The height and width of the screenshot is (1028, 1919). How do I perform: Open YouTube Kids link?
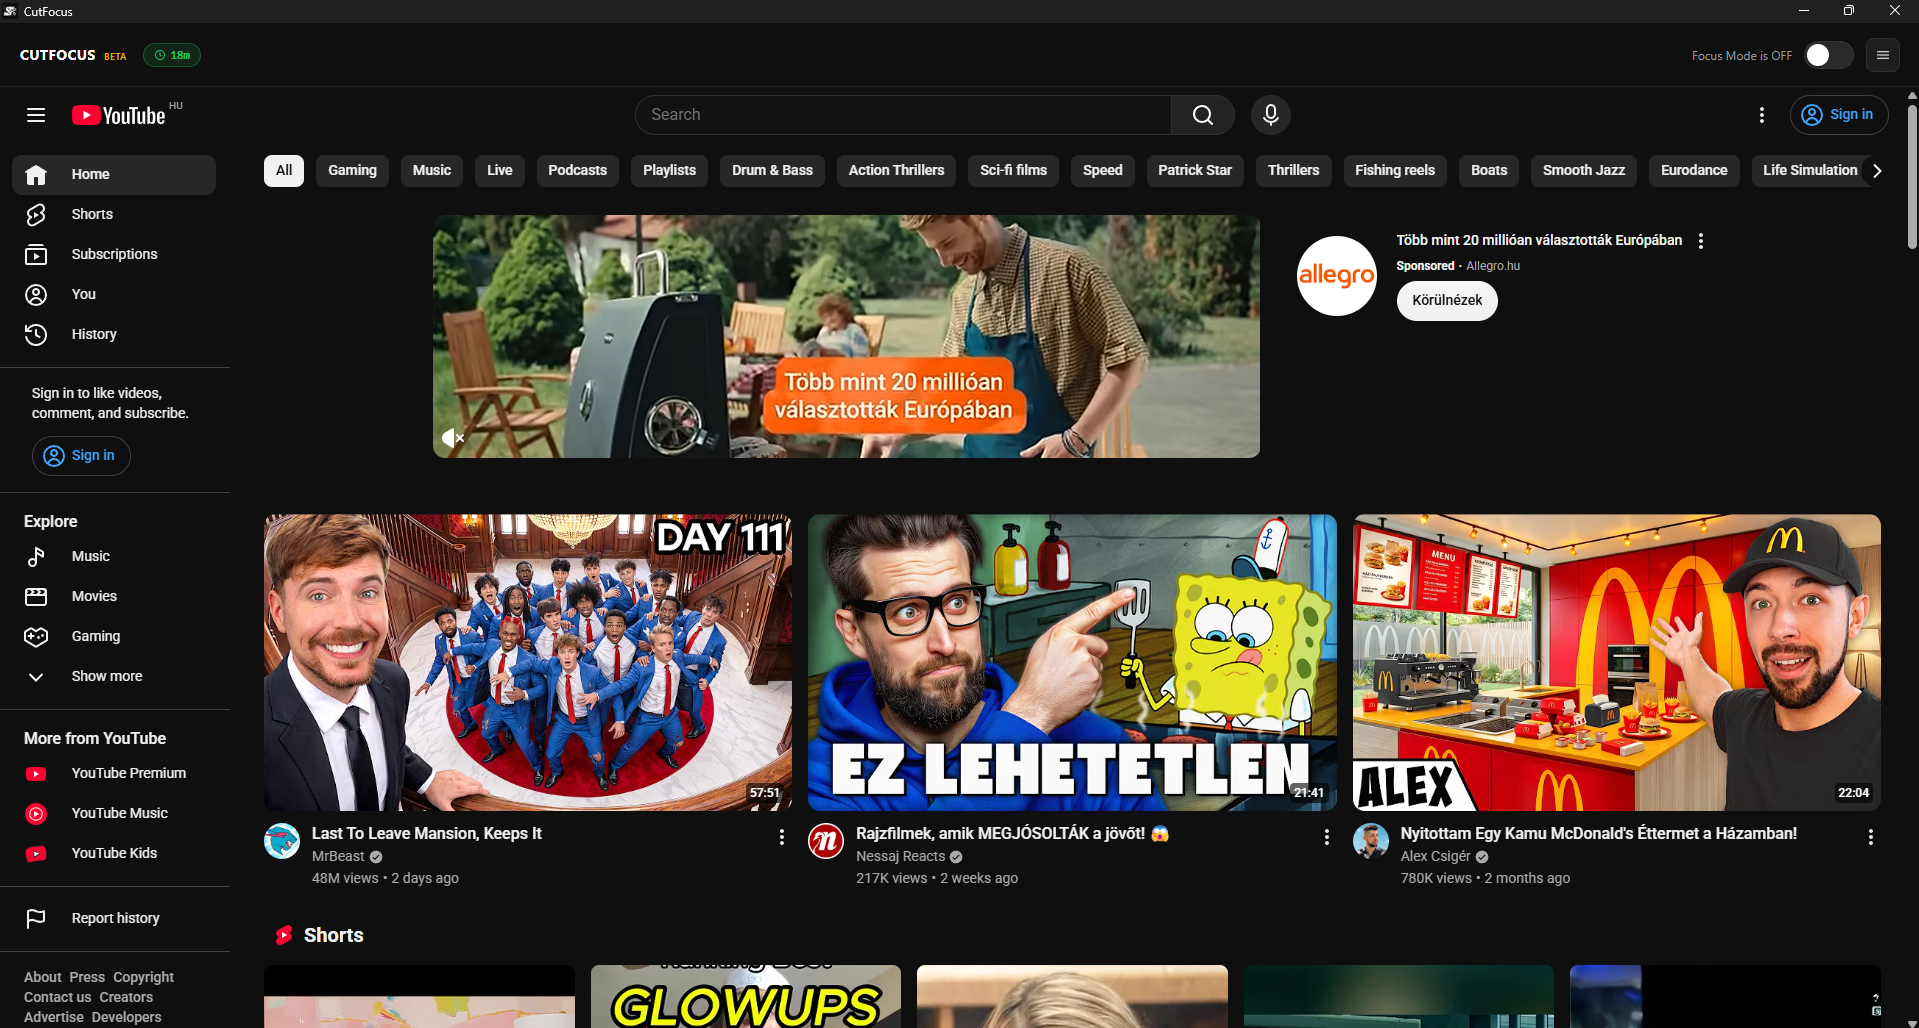coord(114,854)
